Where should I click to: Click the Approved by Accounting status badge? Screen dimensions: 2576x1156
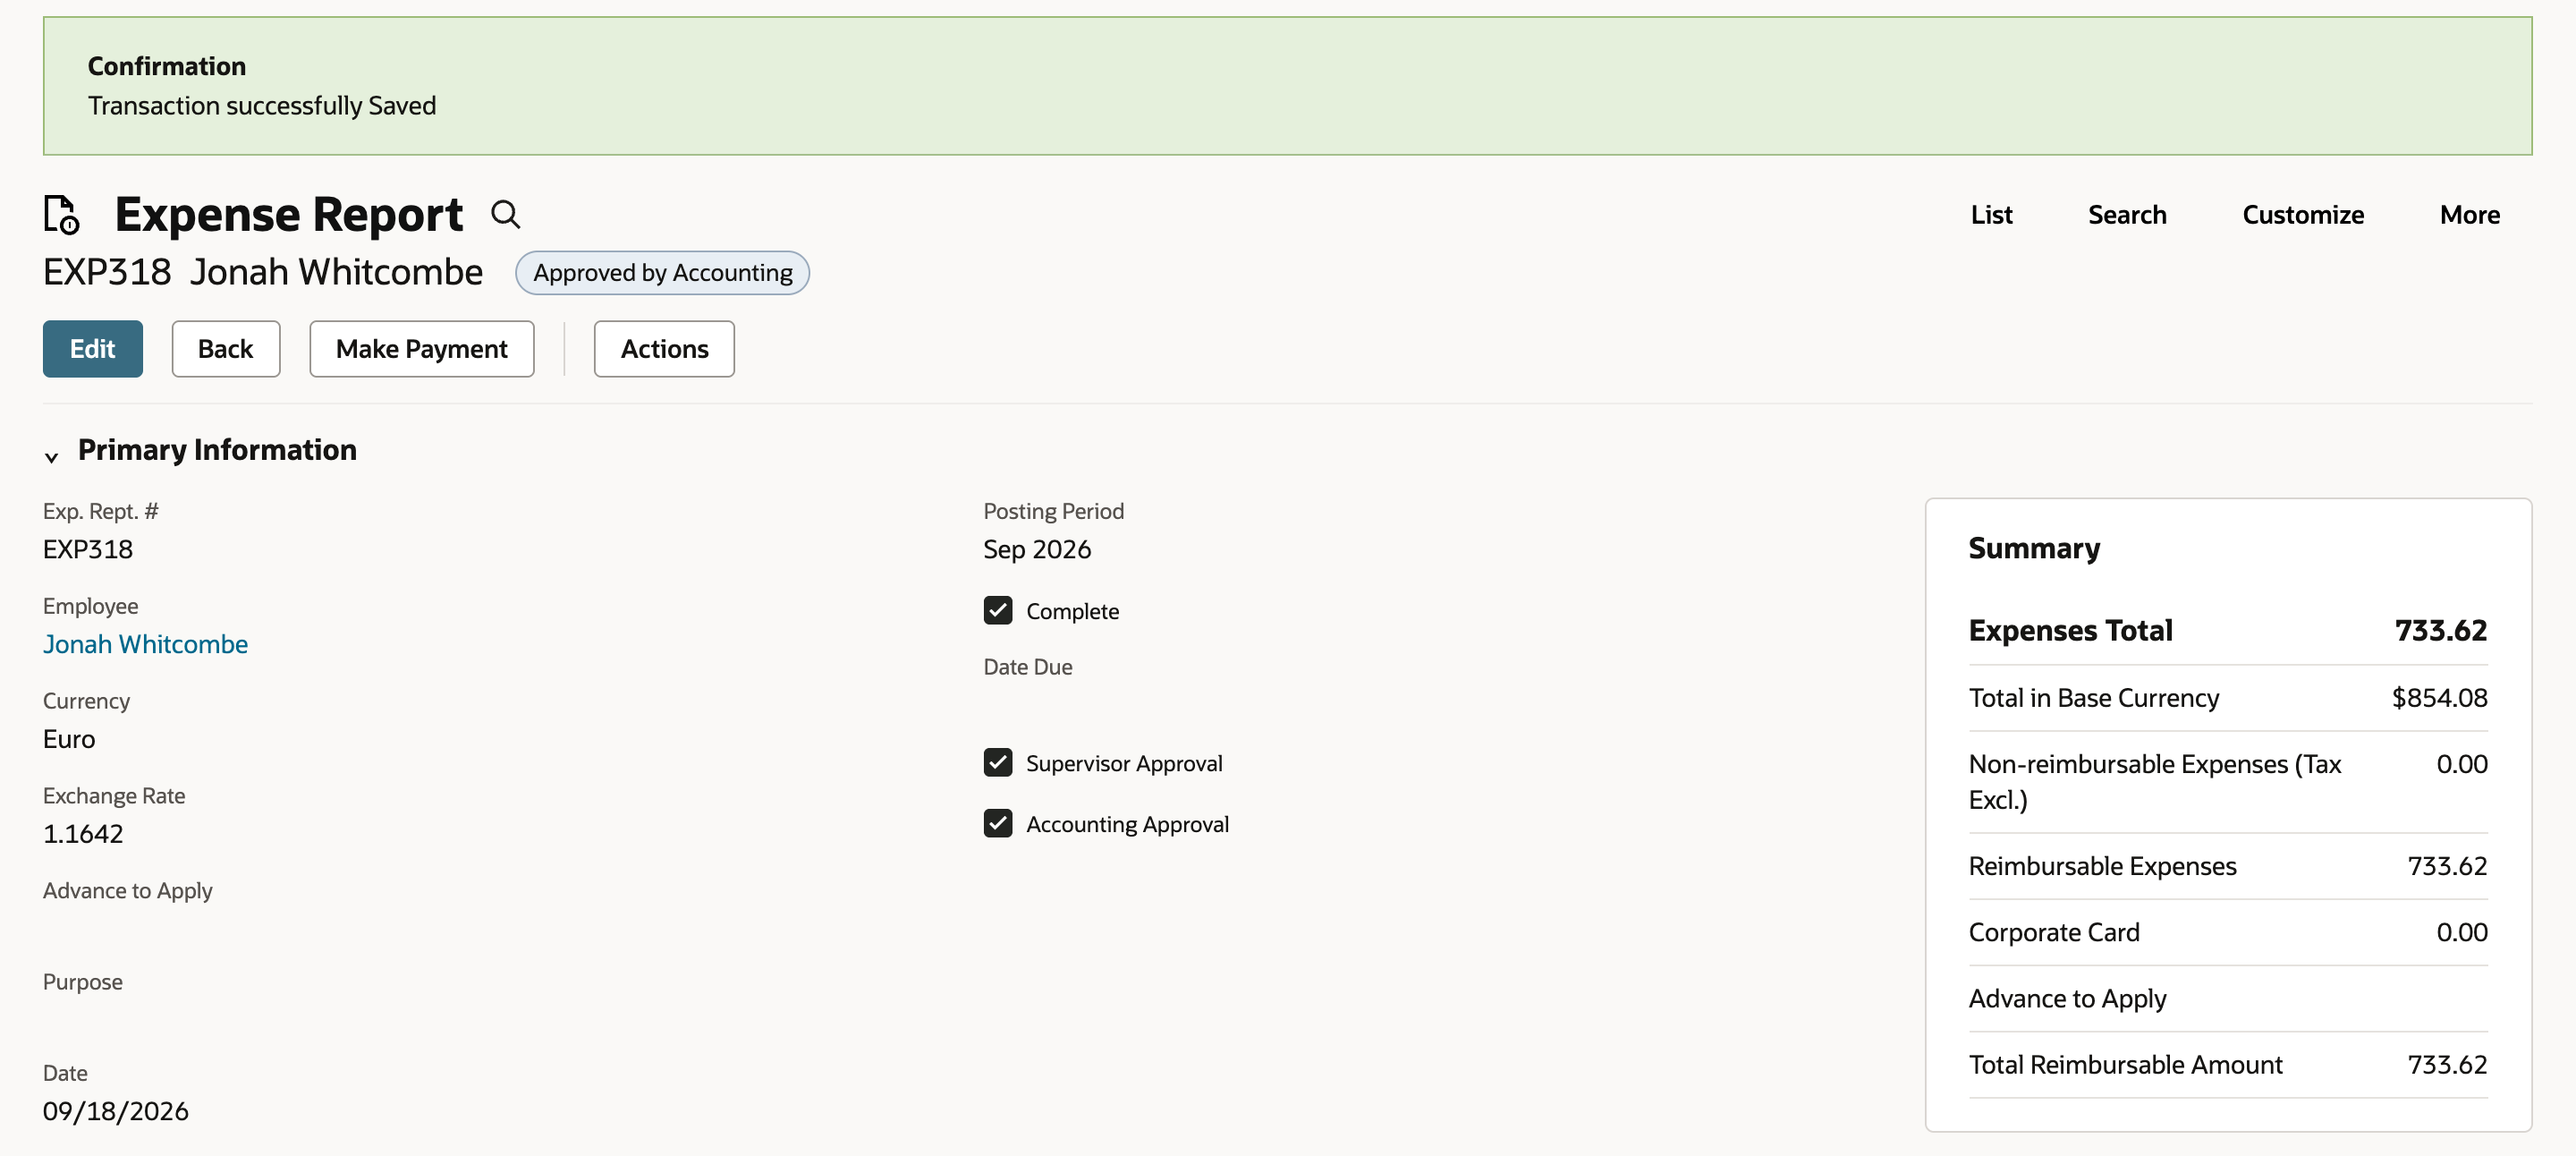click(662, 272)
